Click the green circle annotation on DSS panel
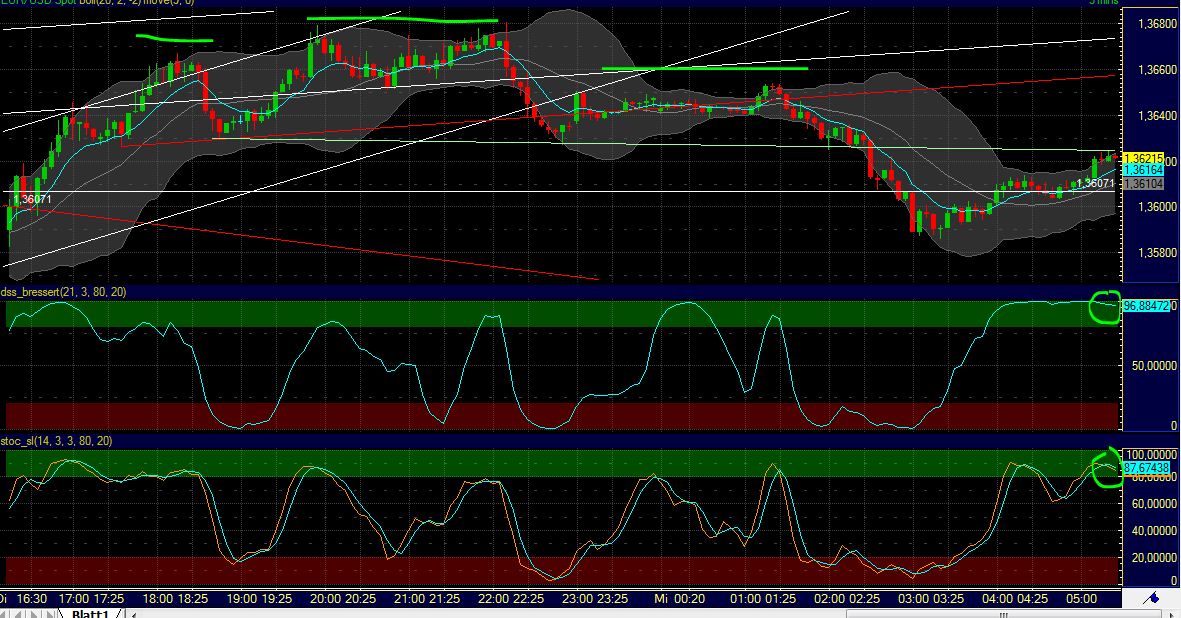Screen dimensions: 1181x618 coord(1104,307)
